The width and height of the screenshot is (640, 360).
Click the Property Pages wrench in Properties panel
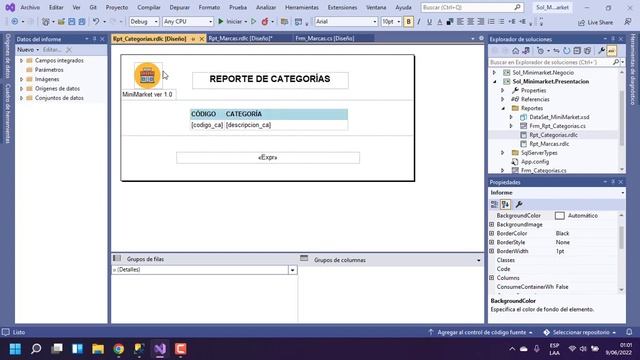[x=519, y=204]
